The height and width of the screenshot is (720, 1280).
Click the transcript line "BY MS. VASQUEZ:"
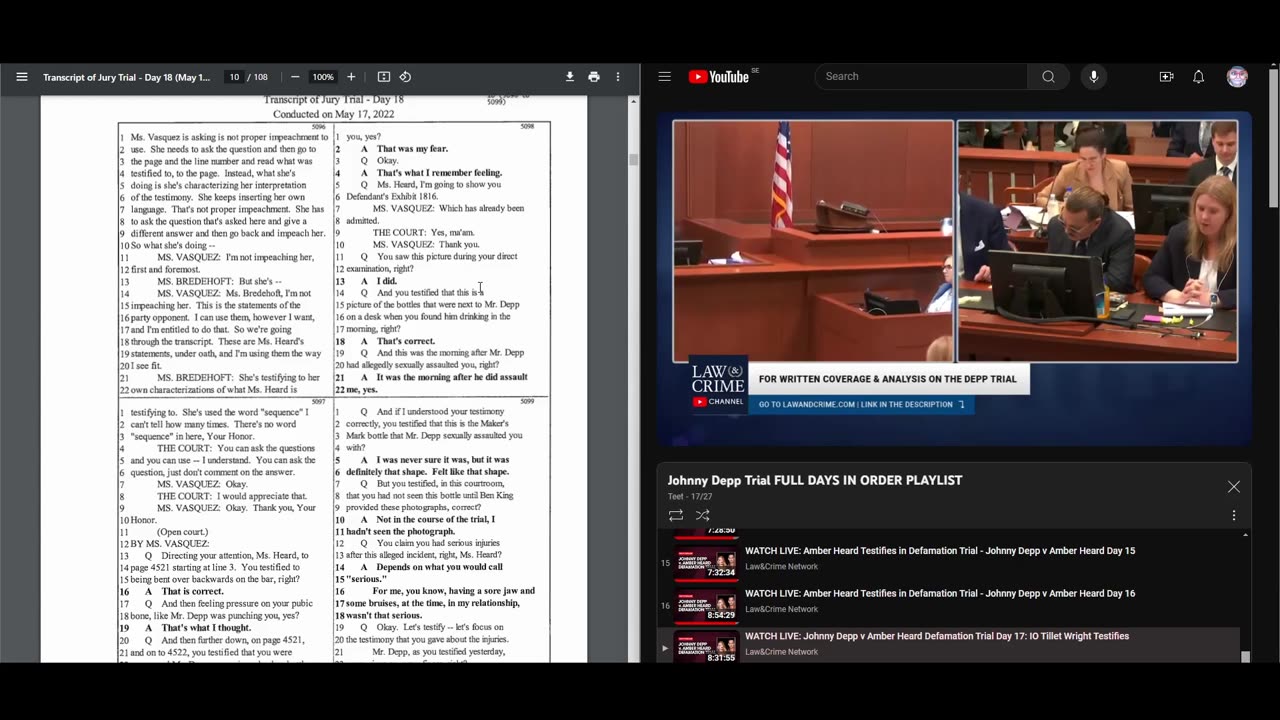170,544
